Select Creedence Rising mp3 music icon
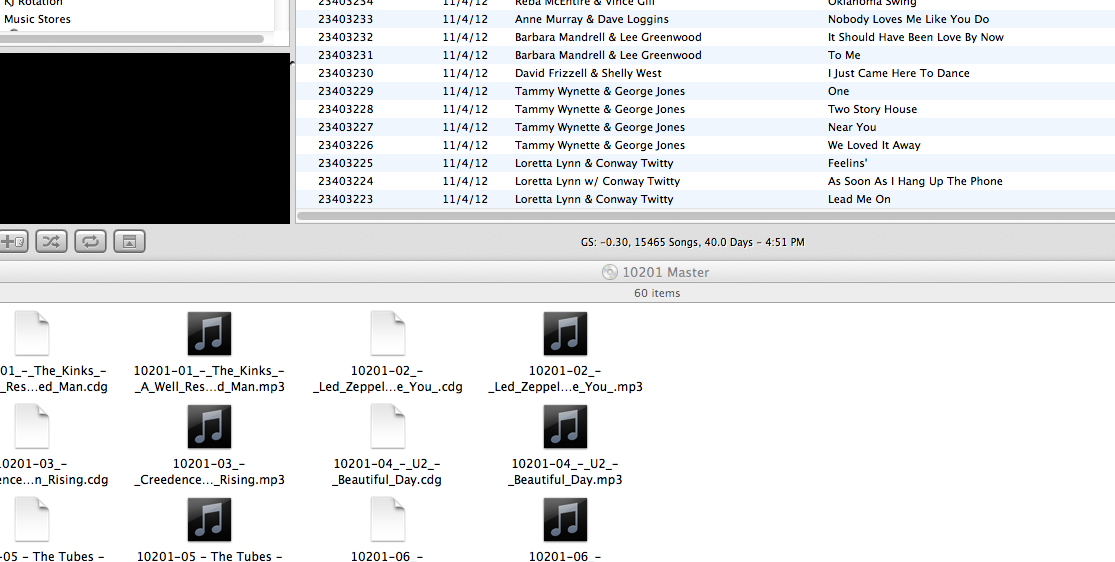This screenshot has height=562, width=1115. click(x=209, y=427)
